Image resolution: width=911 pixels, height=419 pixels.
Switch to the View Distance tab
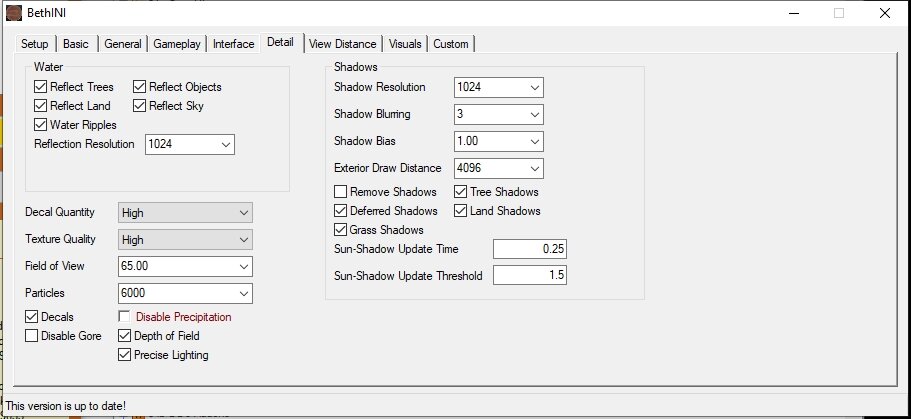343,44
